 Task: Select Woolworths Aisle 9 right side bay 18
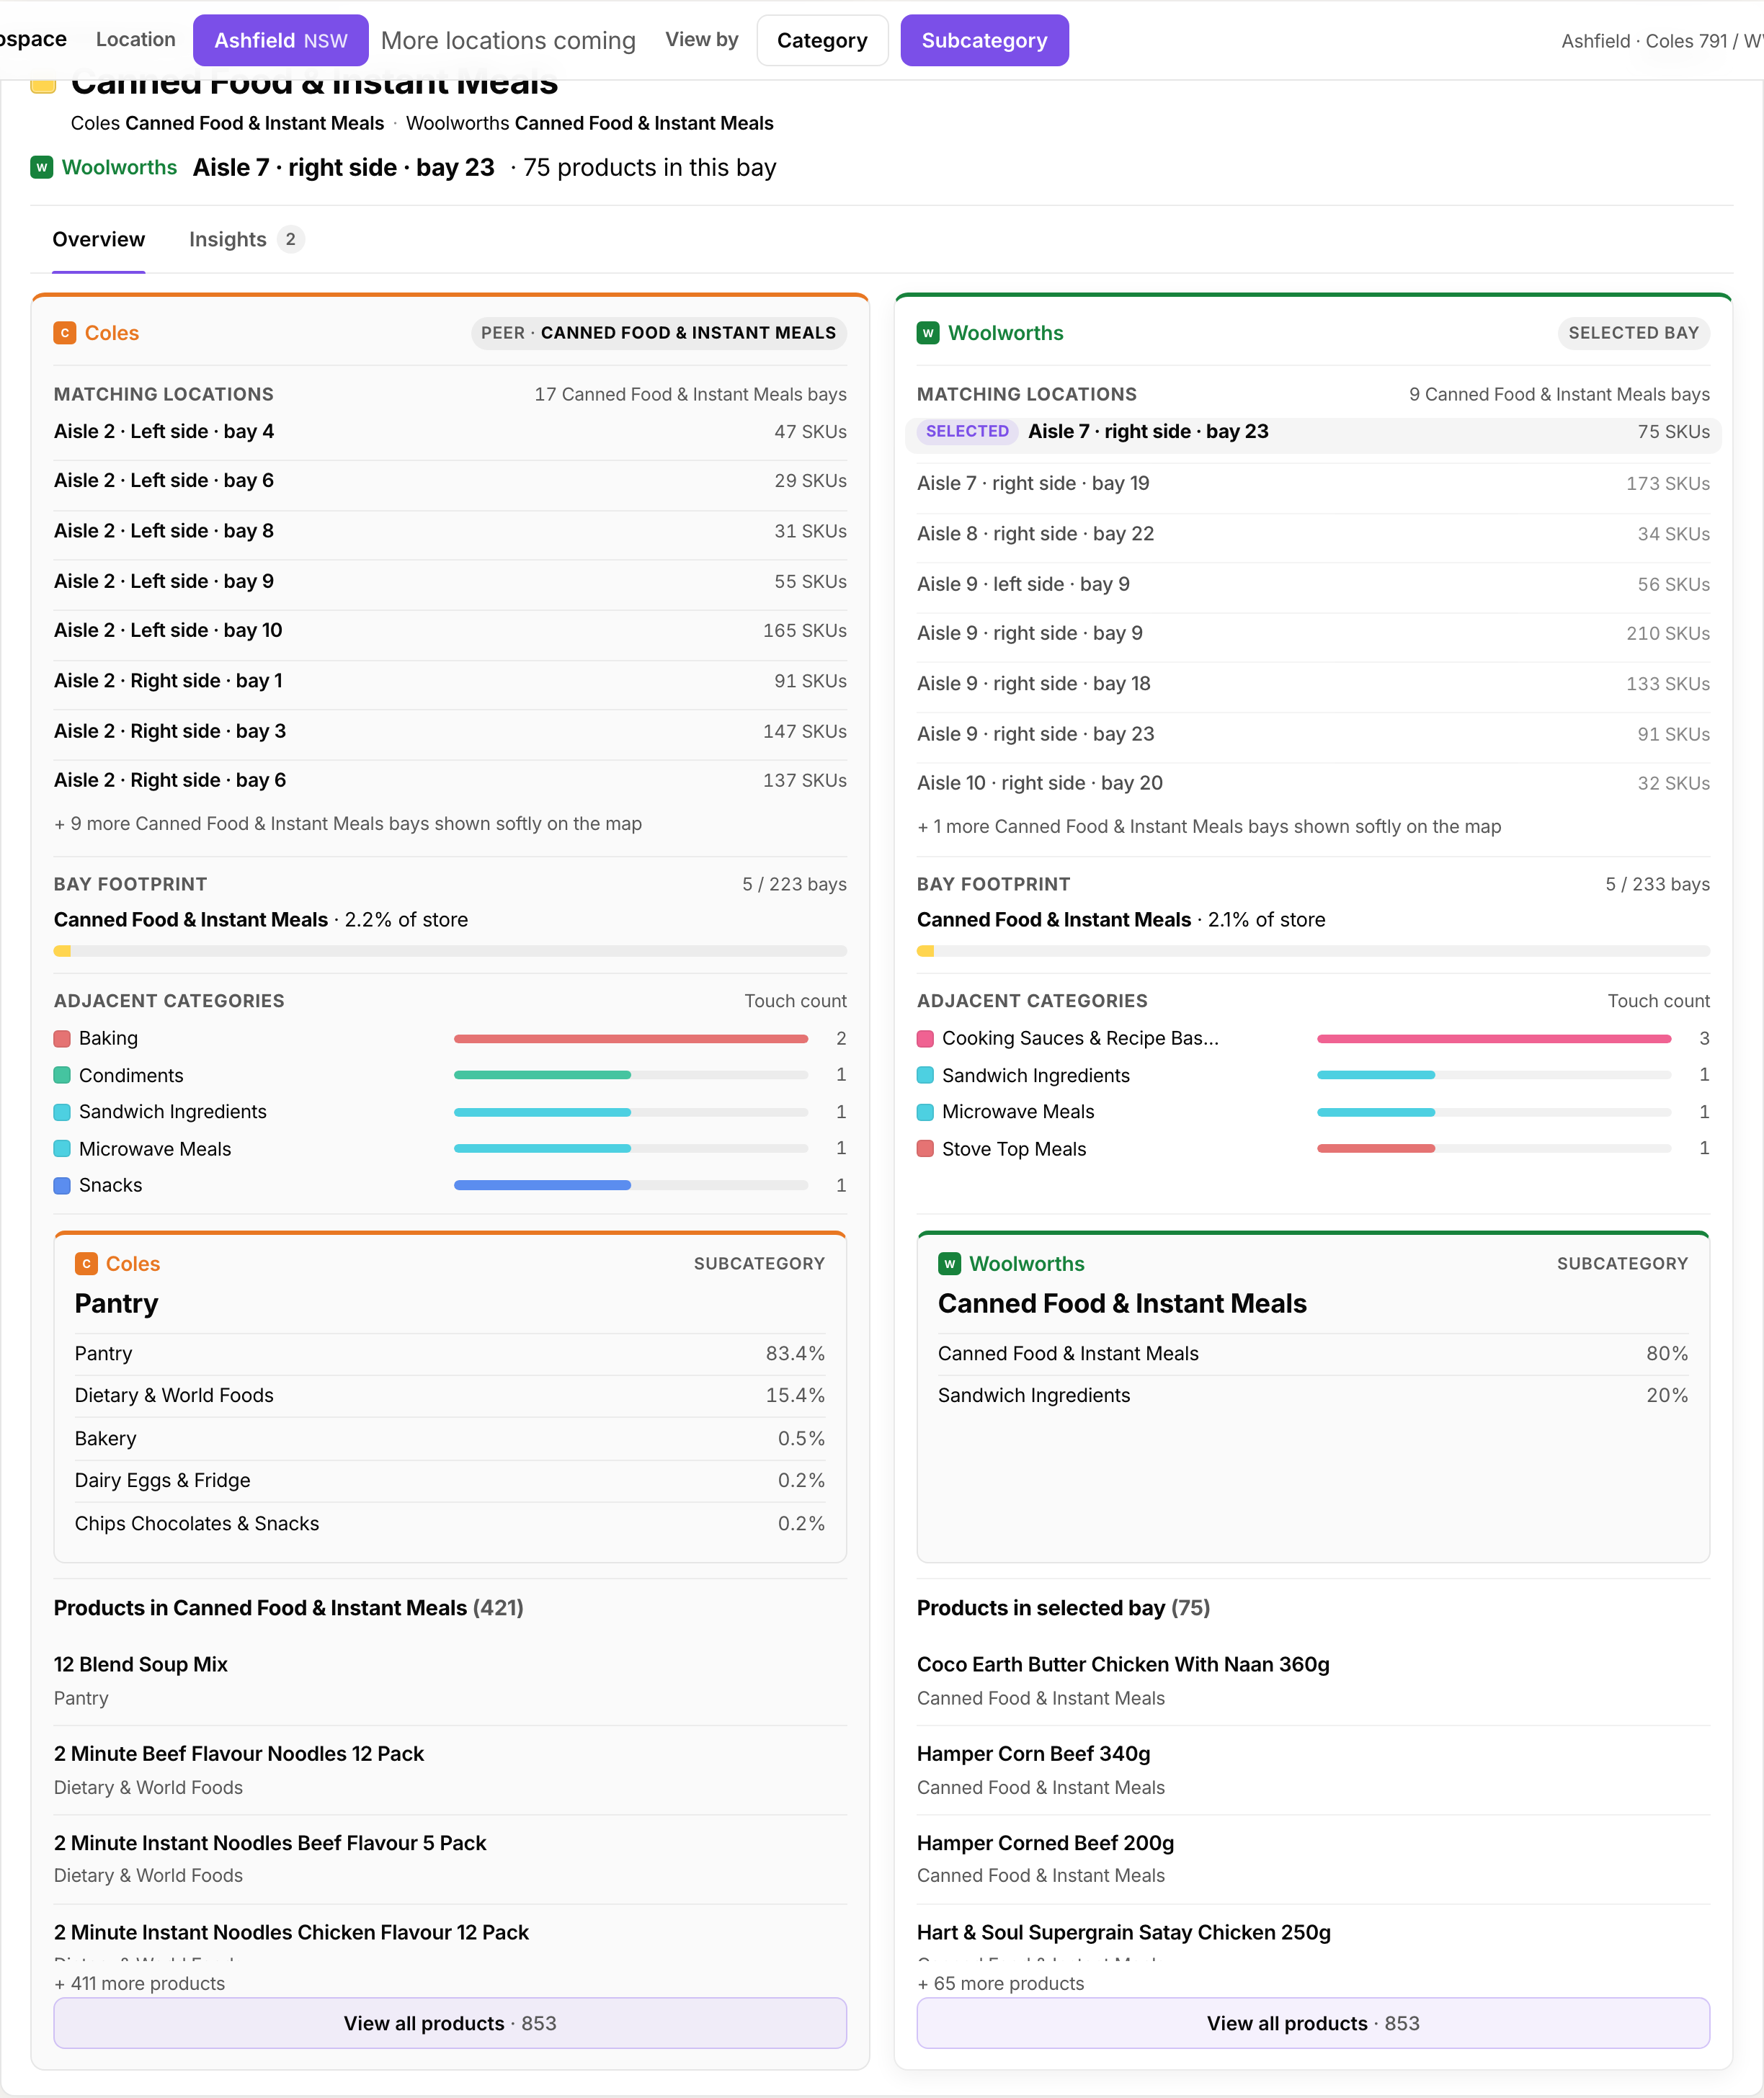pos(1313,684)
